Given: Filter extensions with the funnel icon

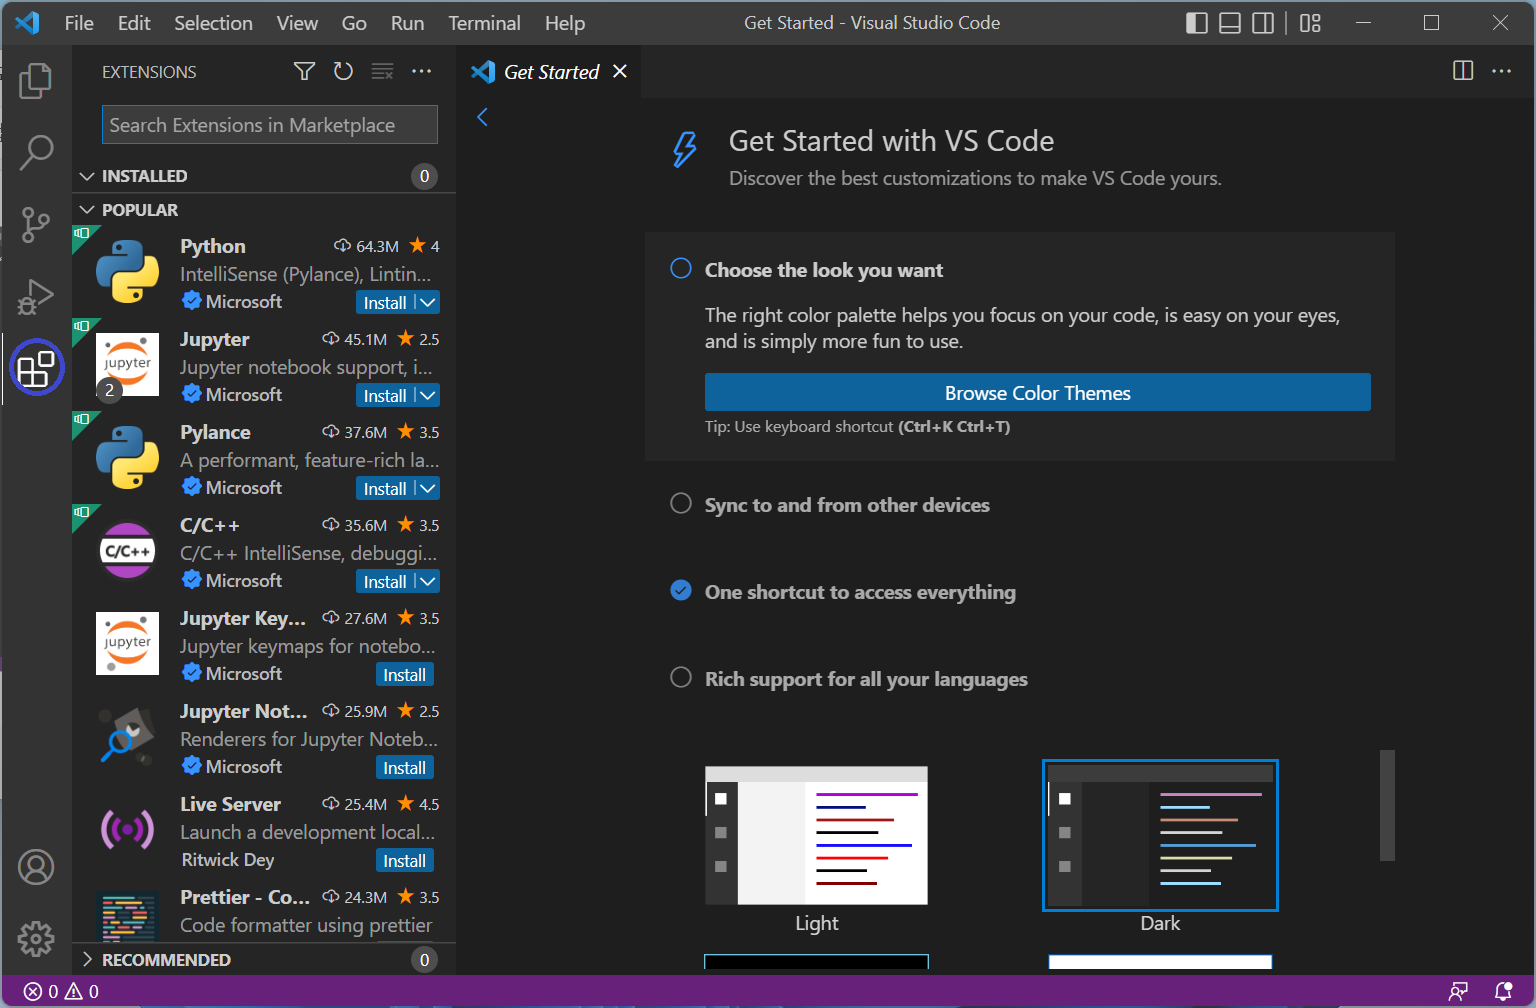Looking at the screenshot, I should pos(304,71).
